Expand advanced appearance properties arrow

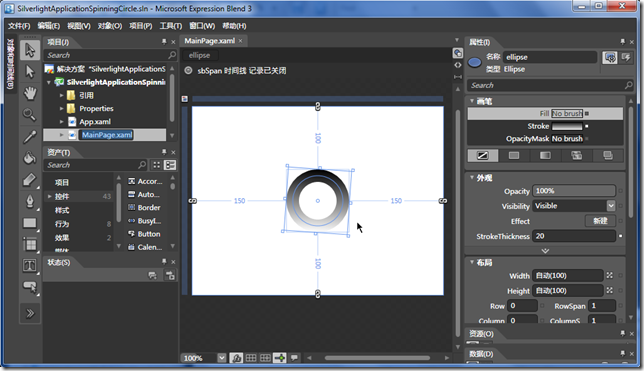coord(545,251)
